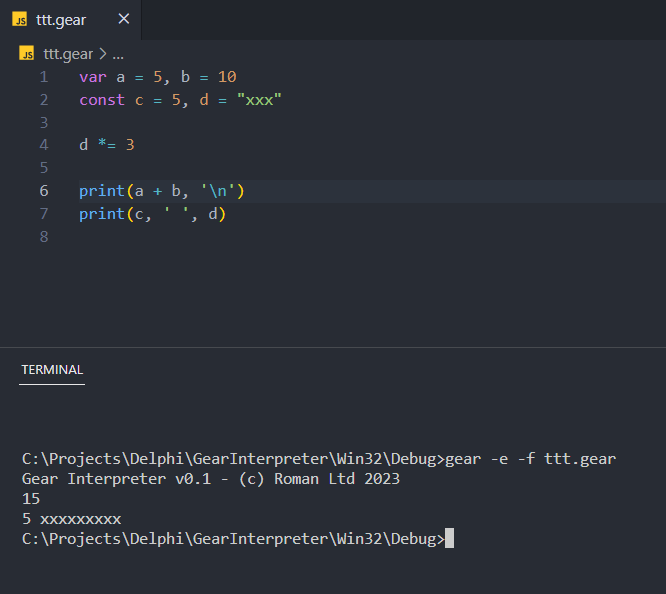Place cursor on the d *= 3 statement
The width and height of the screenshot is (666, 594).
[106, 145]
